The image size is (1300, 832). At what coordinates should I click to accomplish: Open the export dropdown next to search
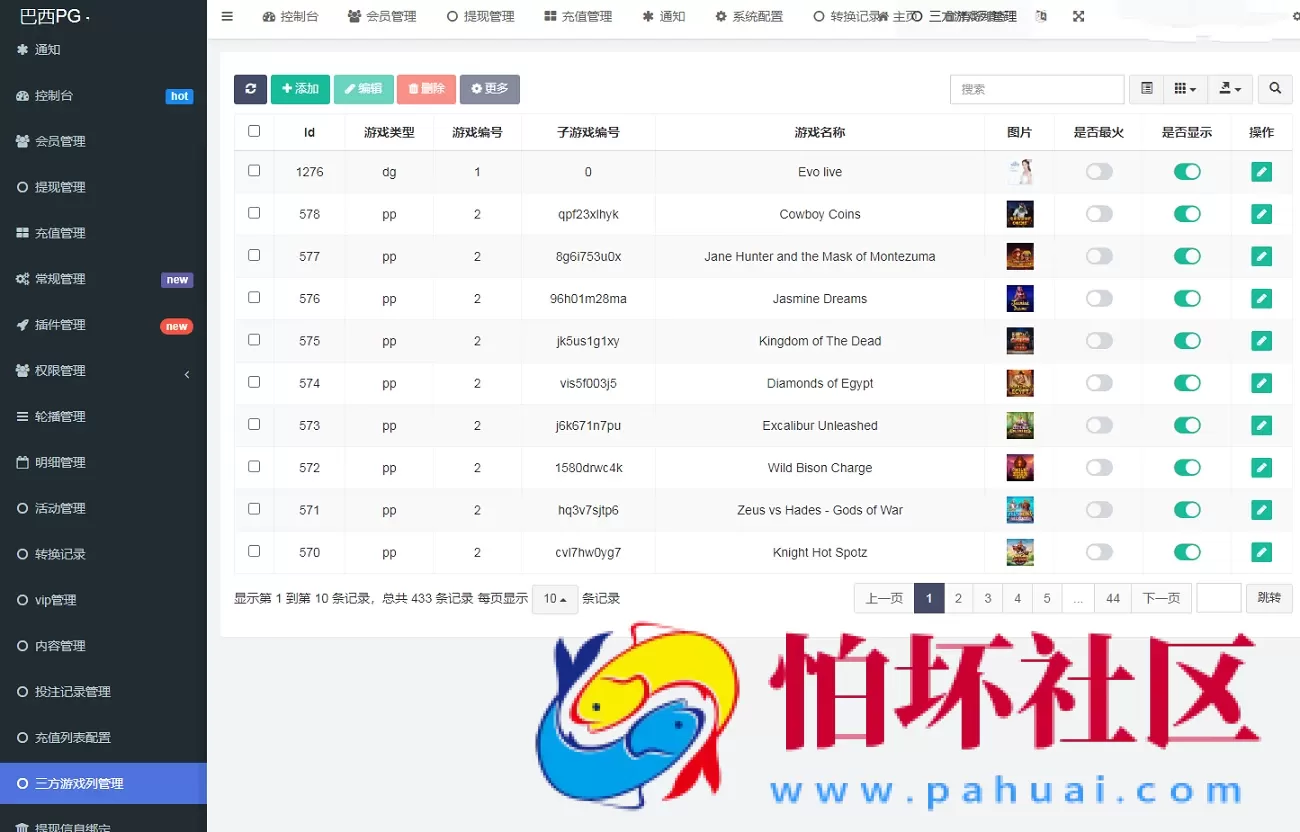(x=1230, y=89)
